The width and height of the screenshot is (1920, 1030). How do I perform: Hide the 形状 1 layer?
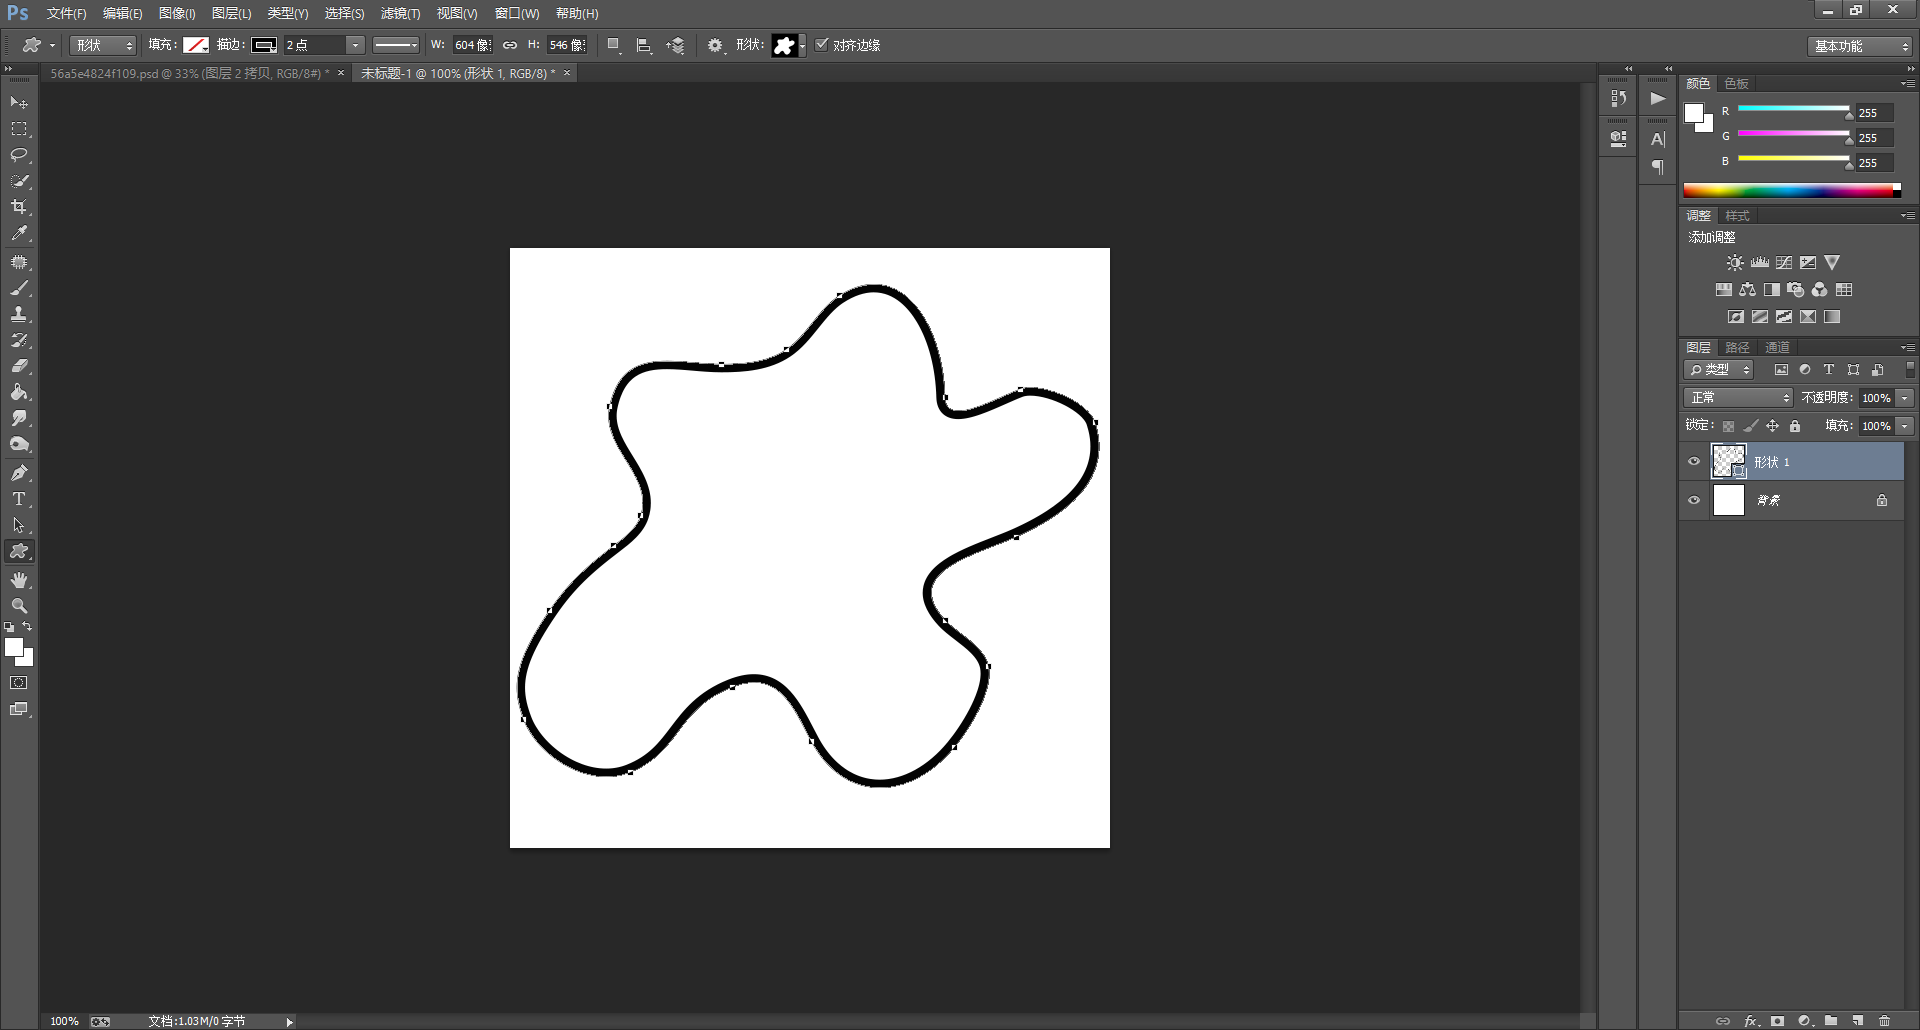coord(1694,462)
